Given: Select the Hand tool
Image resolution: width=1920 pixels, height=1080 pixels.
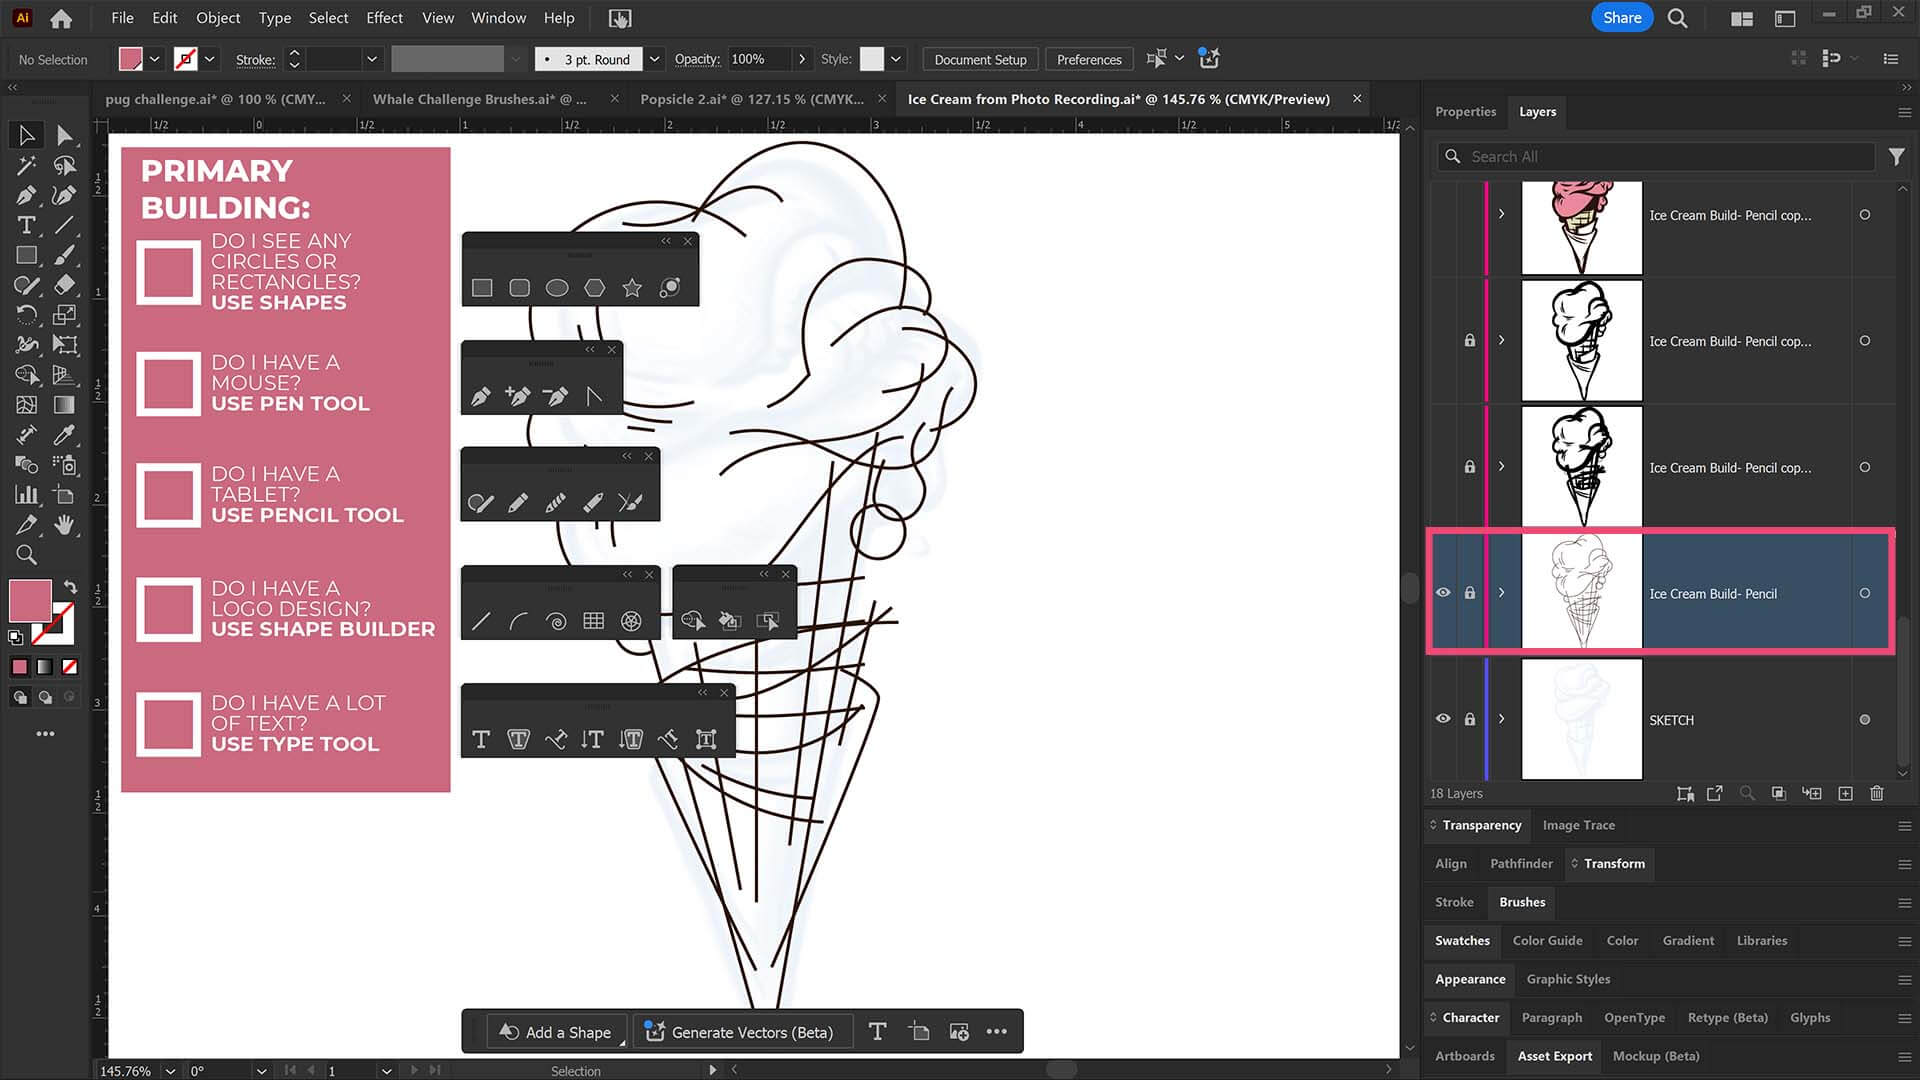Looking at the screenshot, I should (x=65, y=525).
